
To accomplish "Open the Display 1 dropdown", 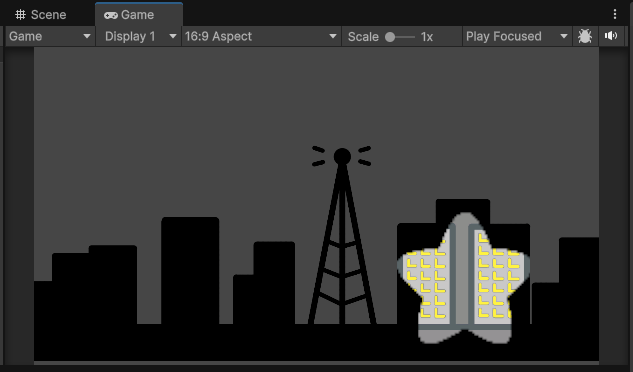I will pyautogui.click(x=139, y=36).
